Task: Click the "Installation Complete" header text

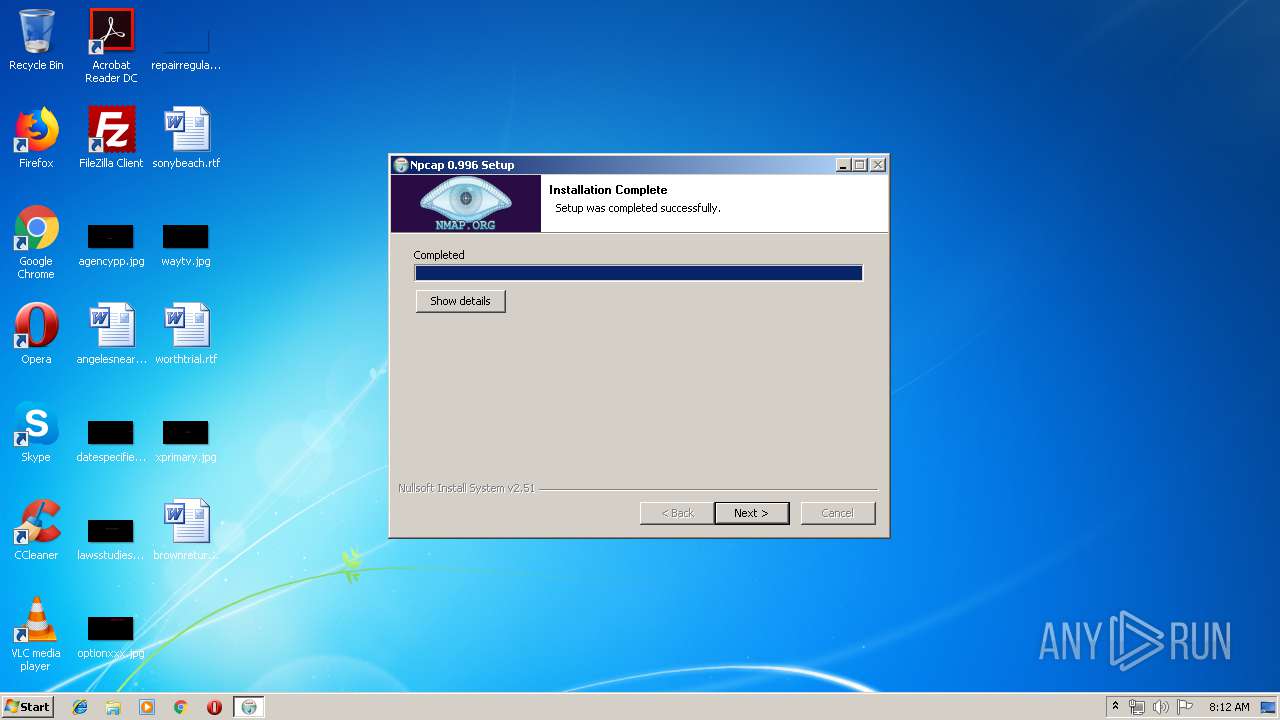Action: click(608, 190)
